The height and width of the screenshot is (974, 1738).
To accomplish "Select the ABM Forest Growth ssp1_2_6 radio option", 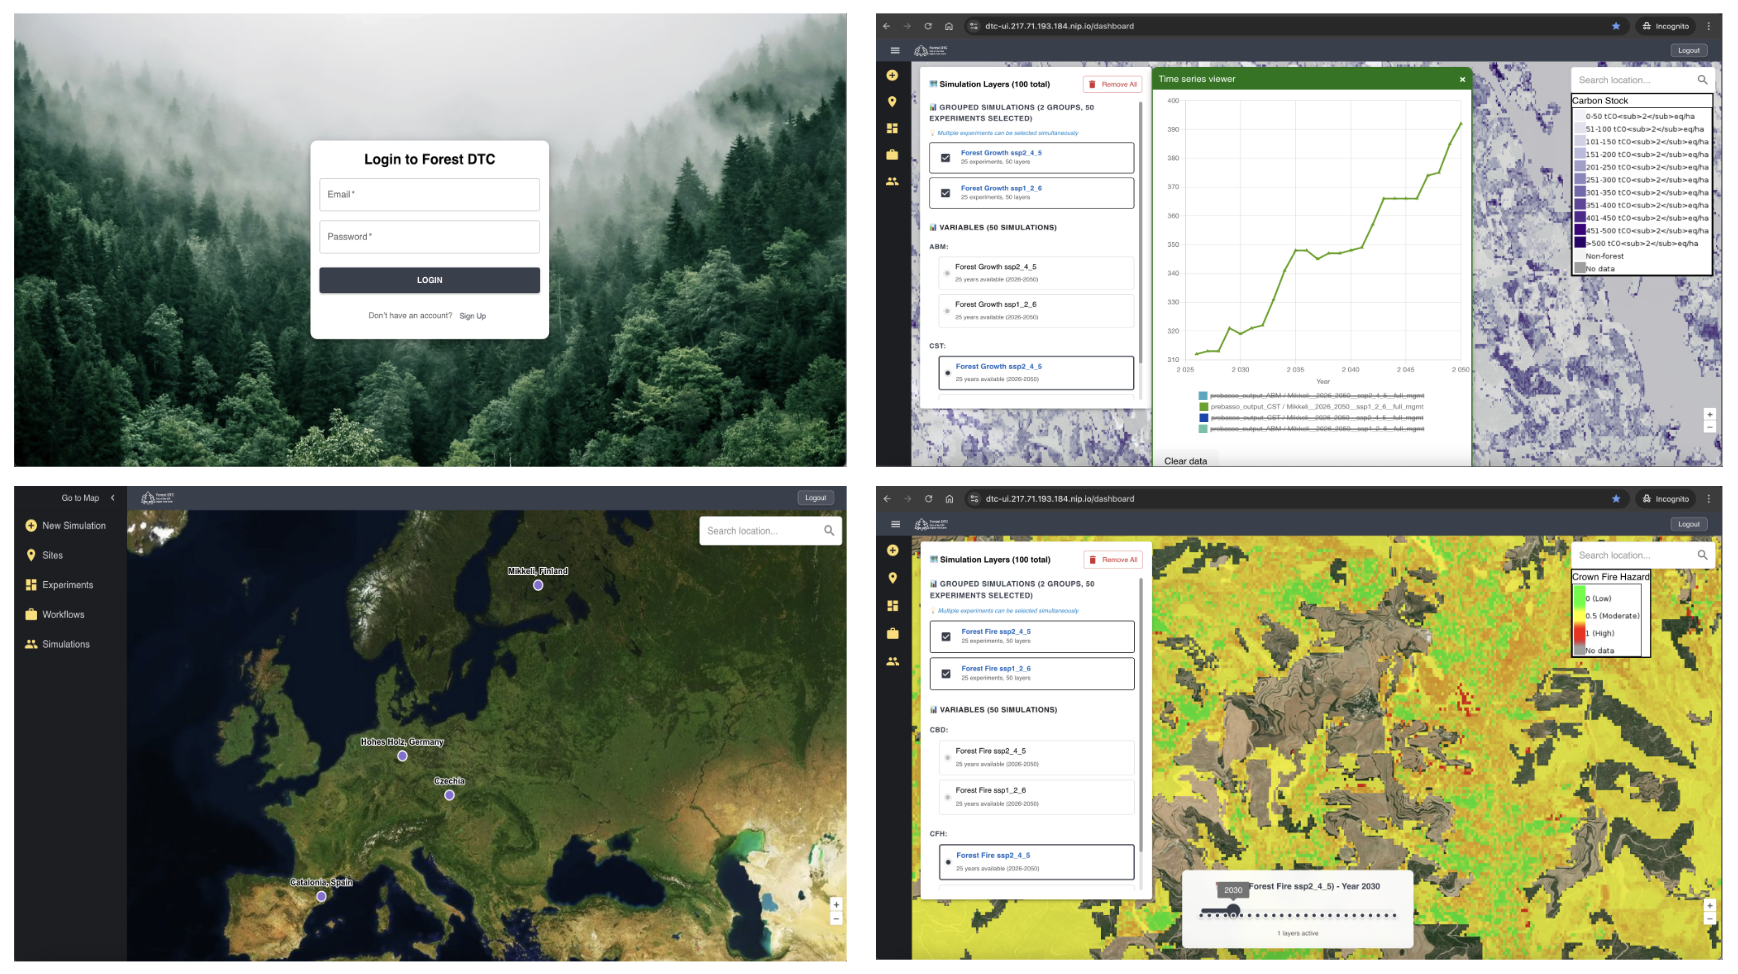I will pos(947,311).
